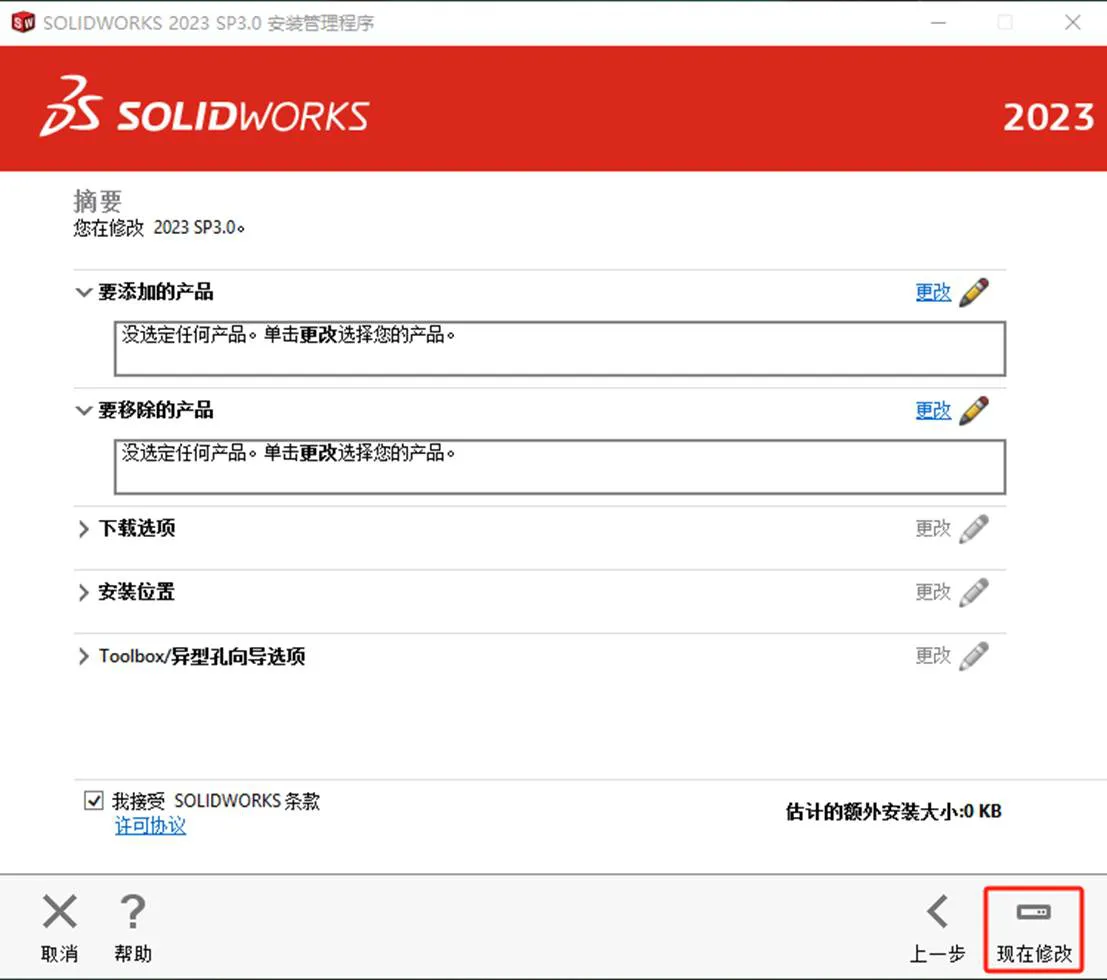The height and width of the screenshot is (980, 1107).
Task: Click the 要添加的产品 heading text
Action: coord(155,292)
